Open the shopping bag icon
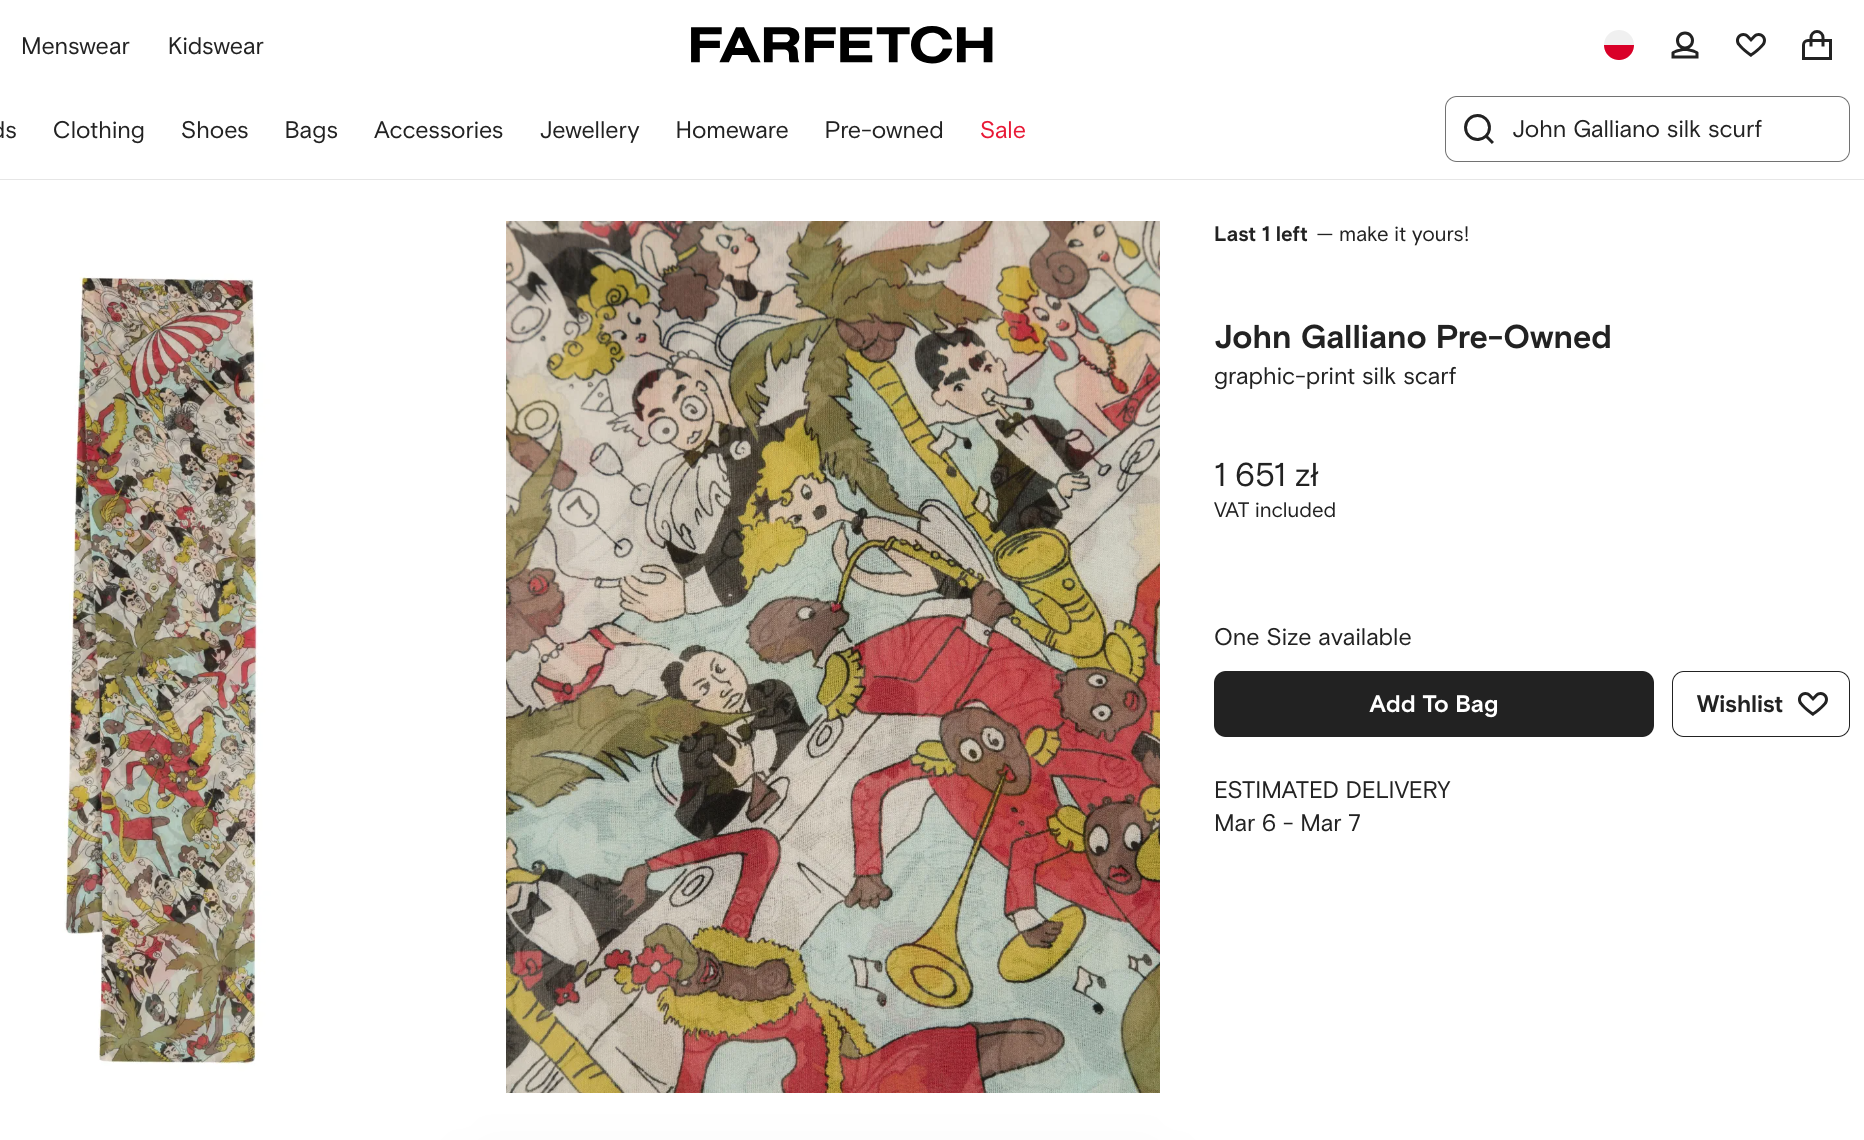Image resolution: width=1864 pixels, height=1140 pixels. (x=1816, y=45)
